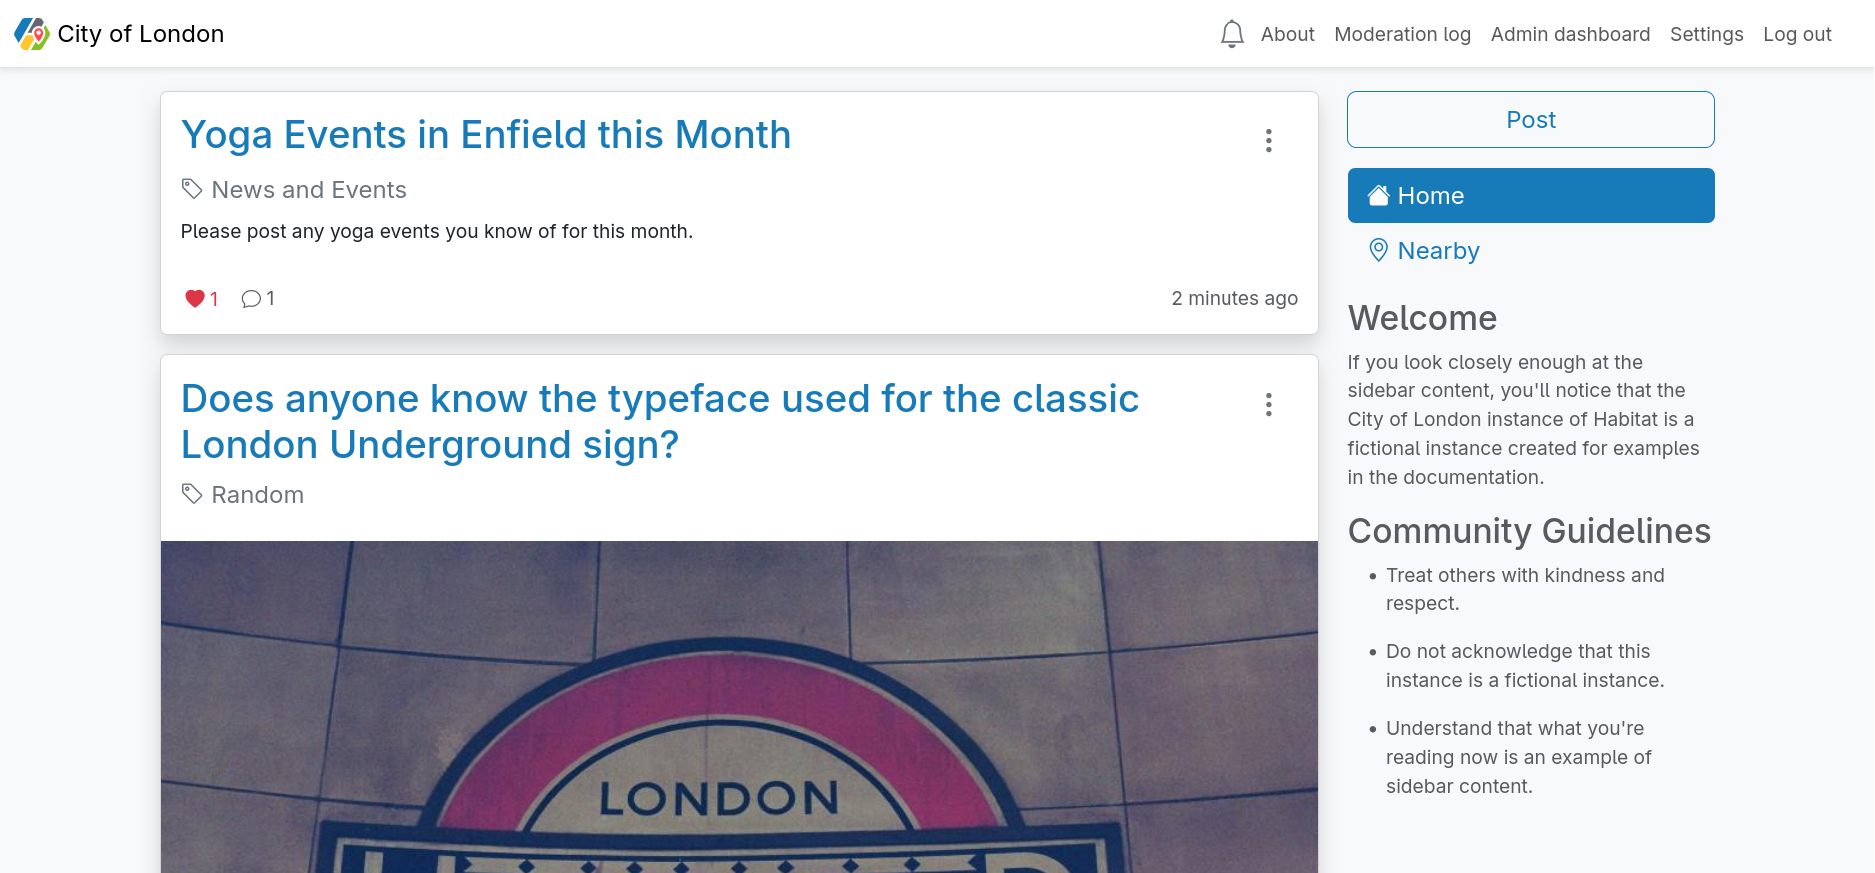Click the tag icon beside News and Events
The width and height of the screenshot is (1875, 873).
[x=192, y=189]
